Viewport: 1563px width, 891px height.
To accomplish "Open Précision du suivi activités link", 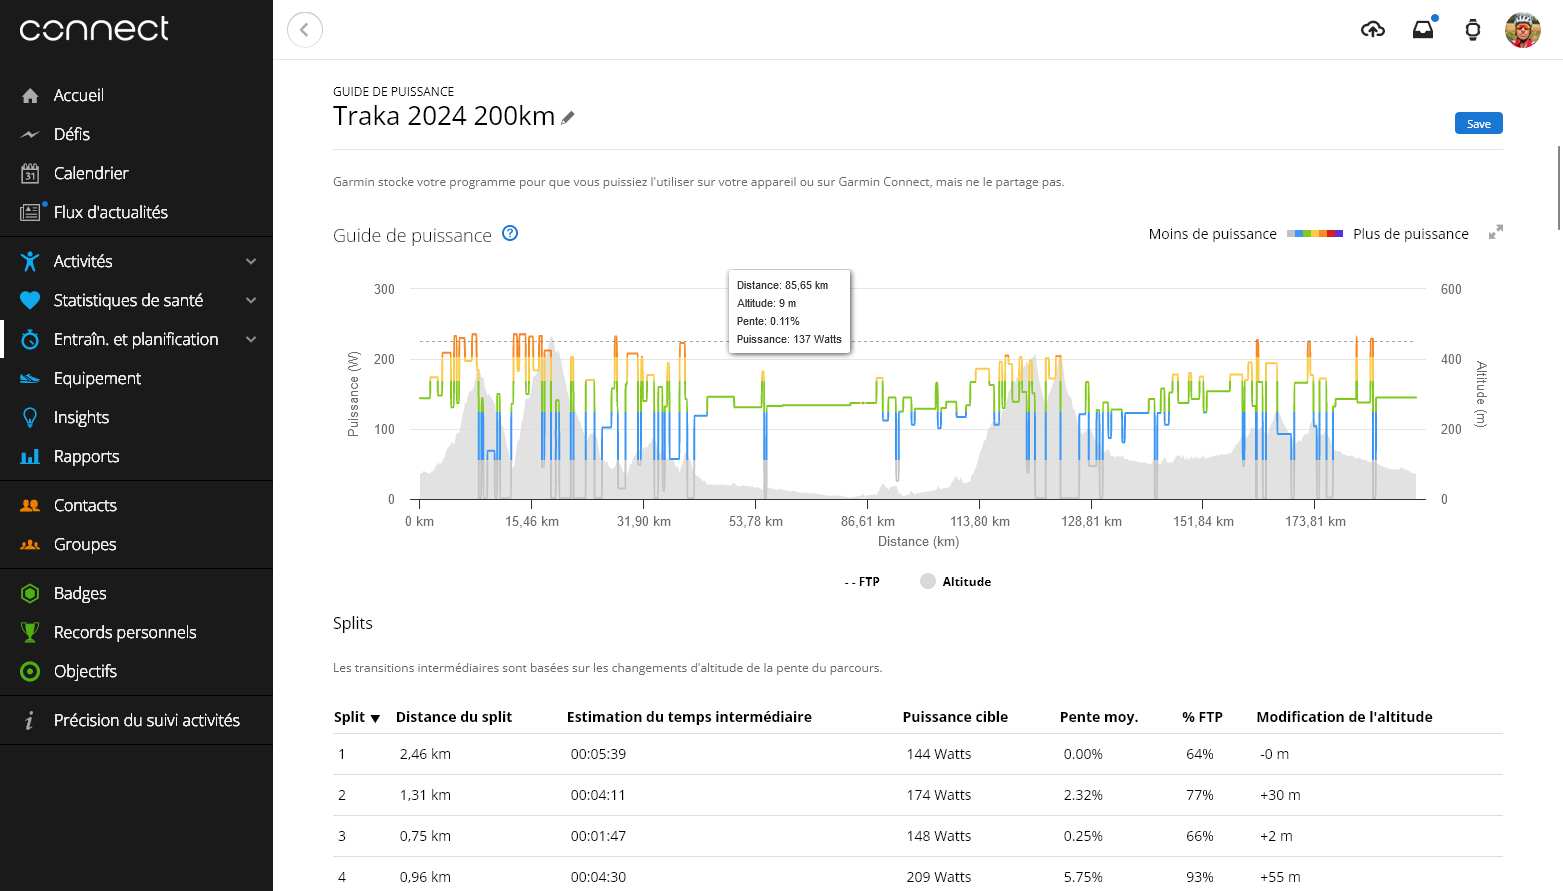I will (147, 720).
